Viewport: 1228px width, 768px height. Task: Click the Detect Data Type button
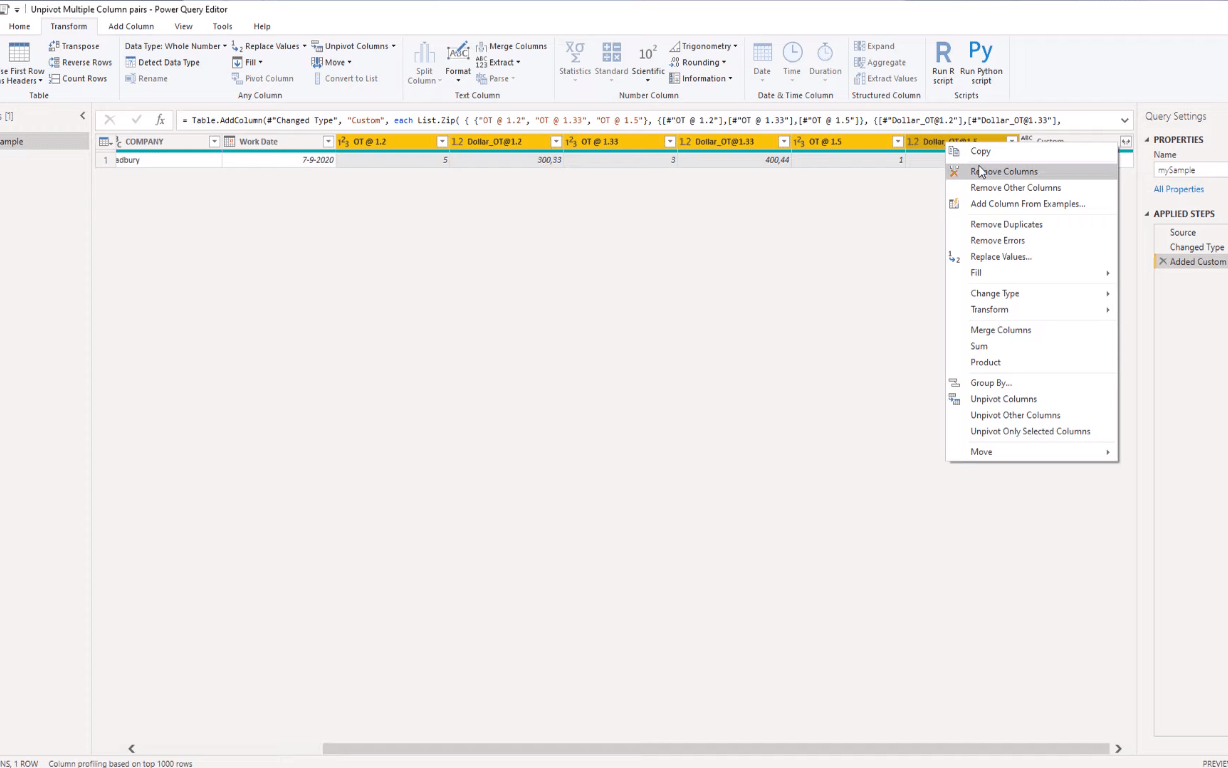[x=162, y=62]
